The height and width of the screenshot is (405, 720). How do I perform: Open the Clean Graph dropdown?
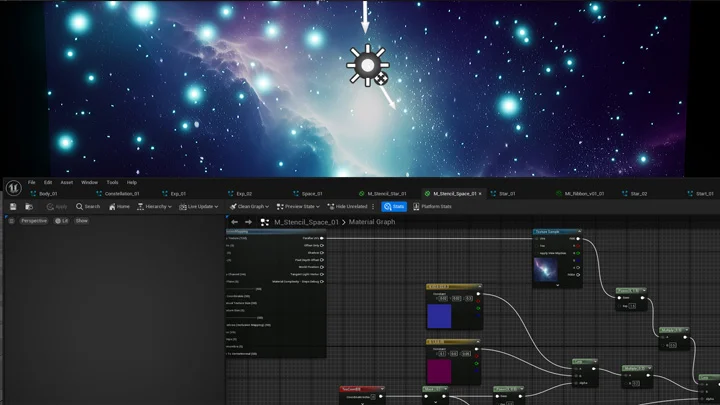click(249, 207)
